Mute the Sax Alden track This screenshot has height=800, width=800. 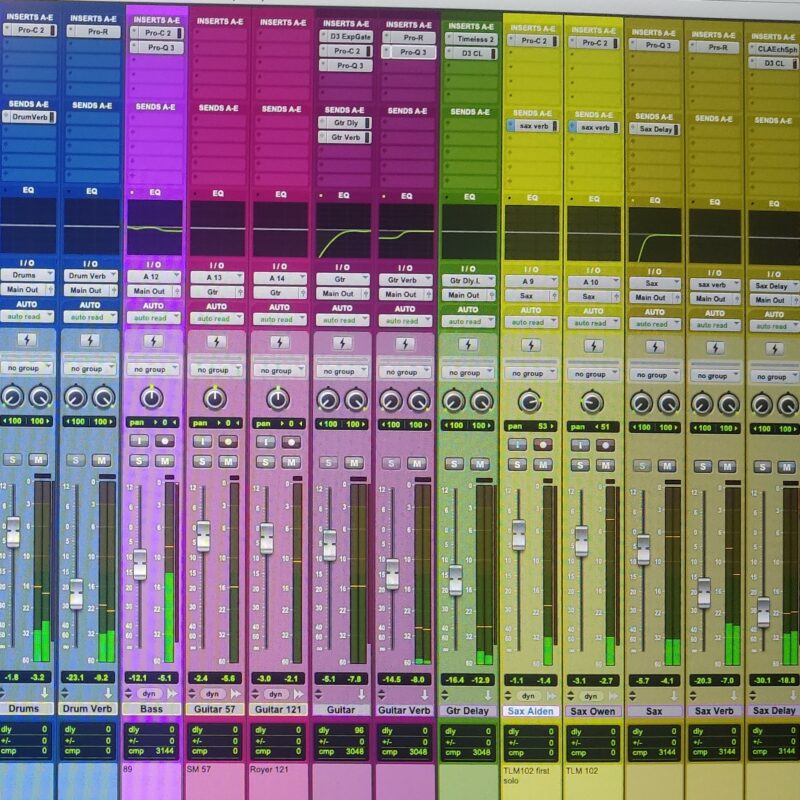(542, 465)
